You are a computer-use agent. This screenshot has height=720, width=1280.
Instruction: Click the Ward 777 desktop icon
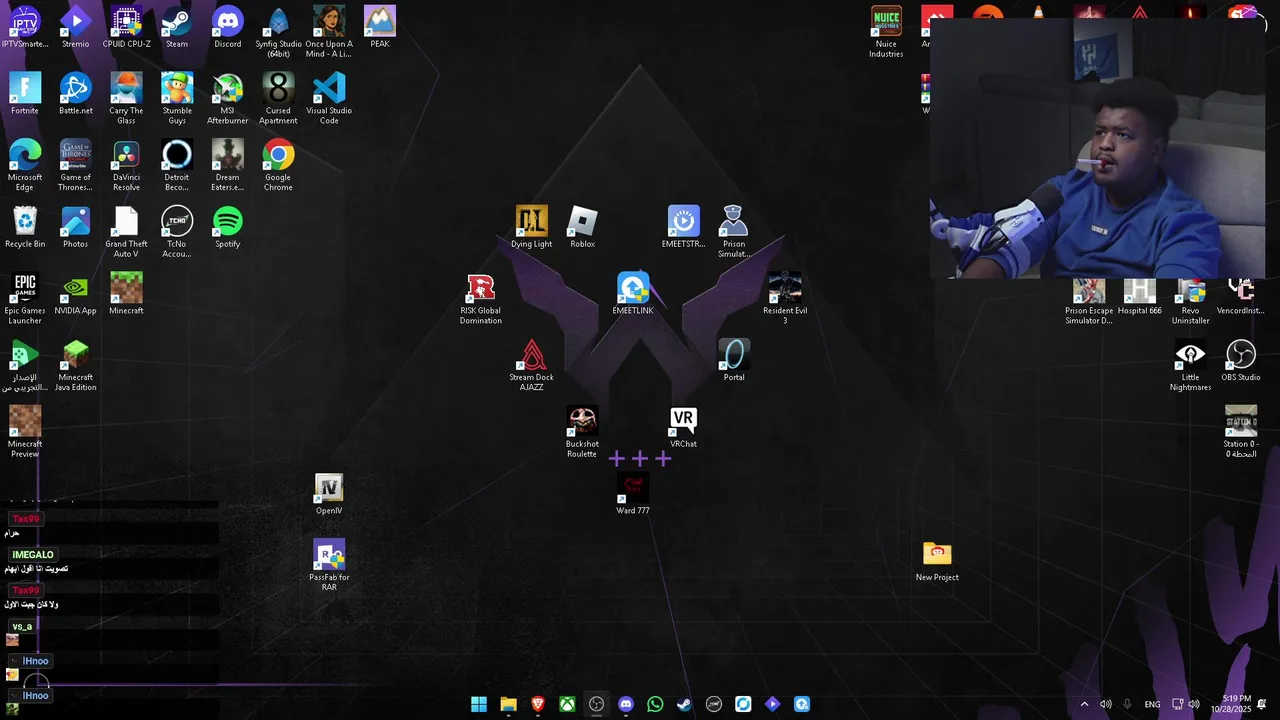coord(633,494)
